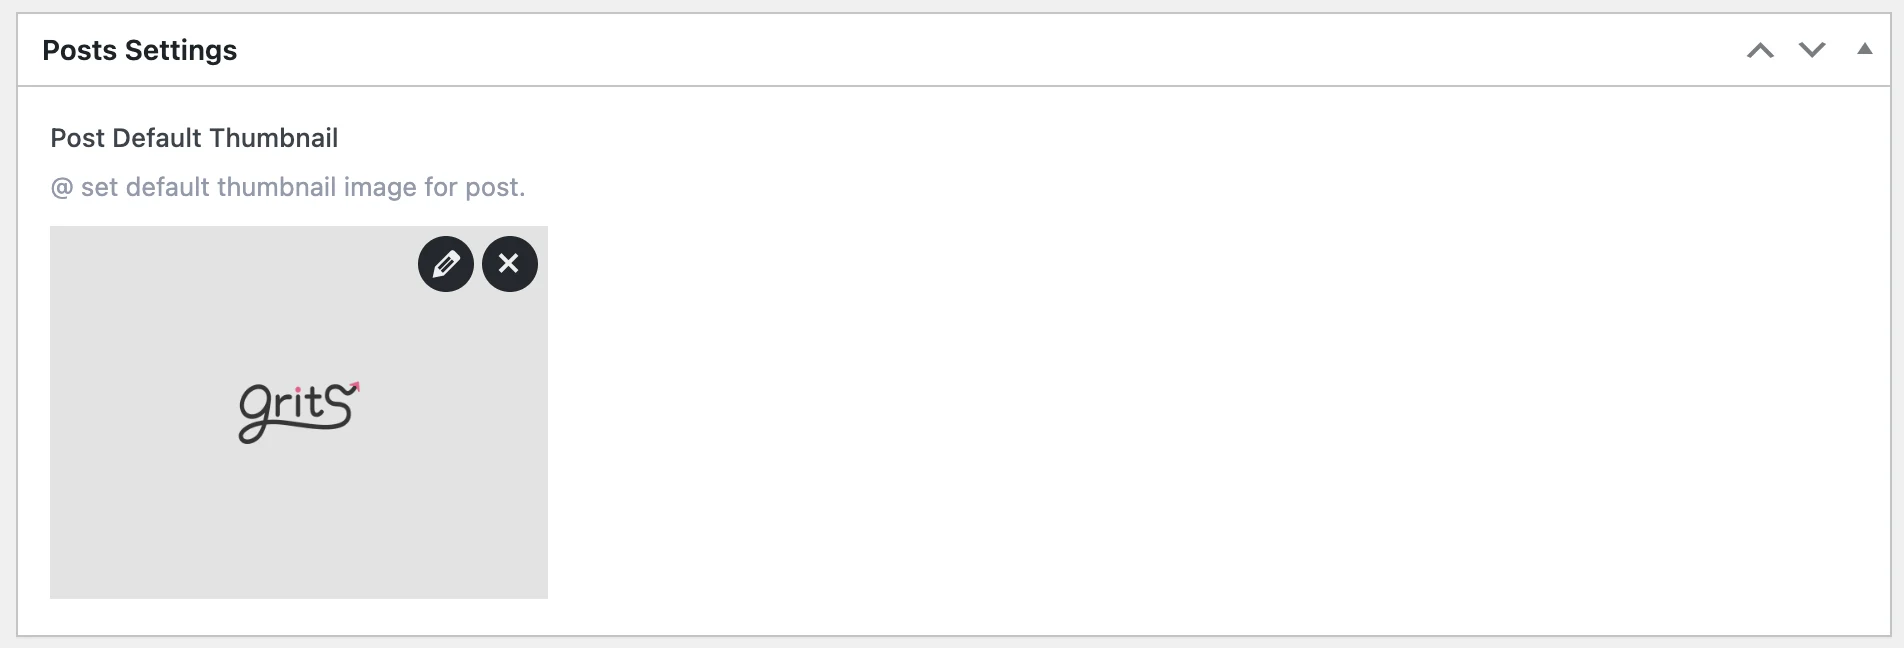Delete the grits default thumbnail

[510, 264]
